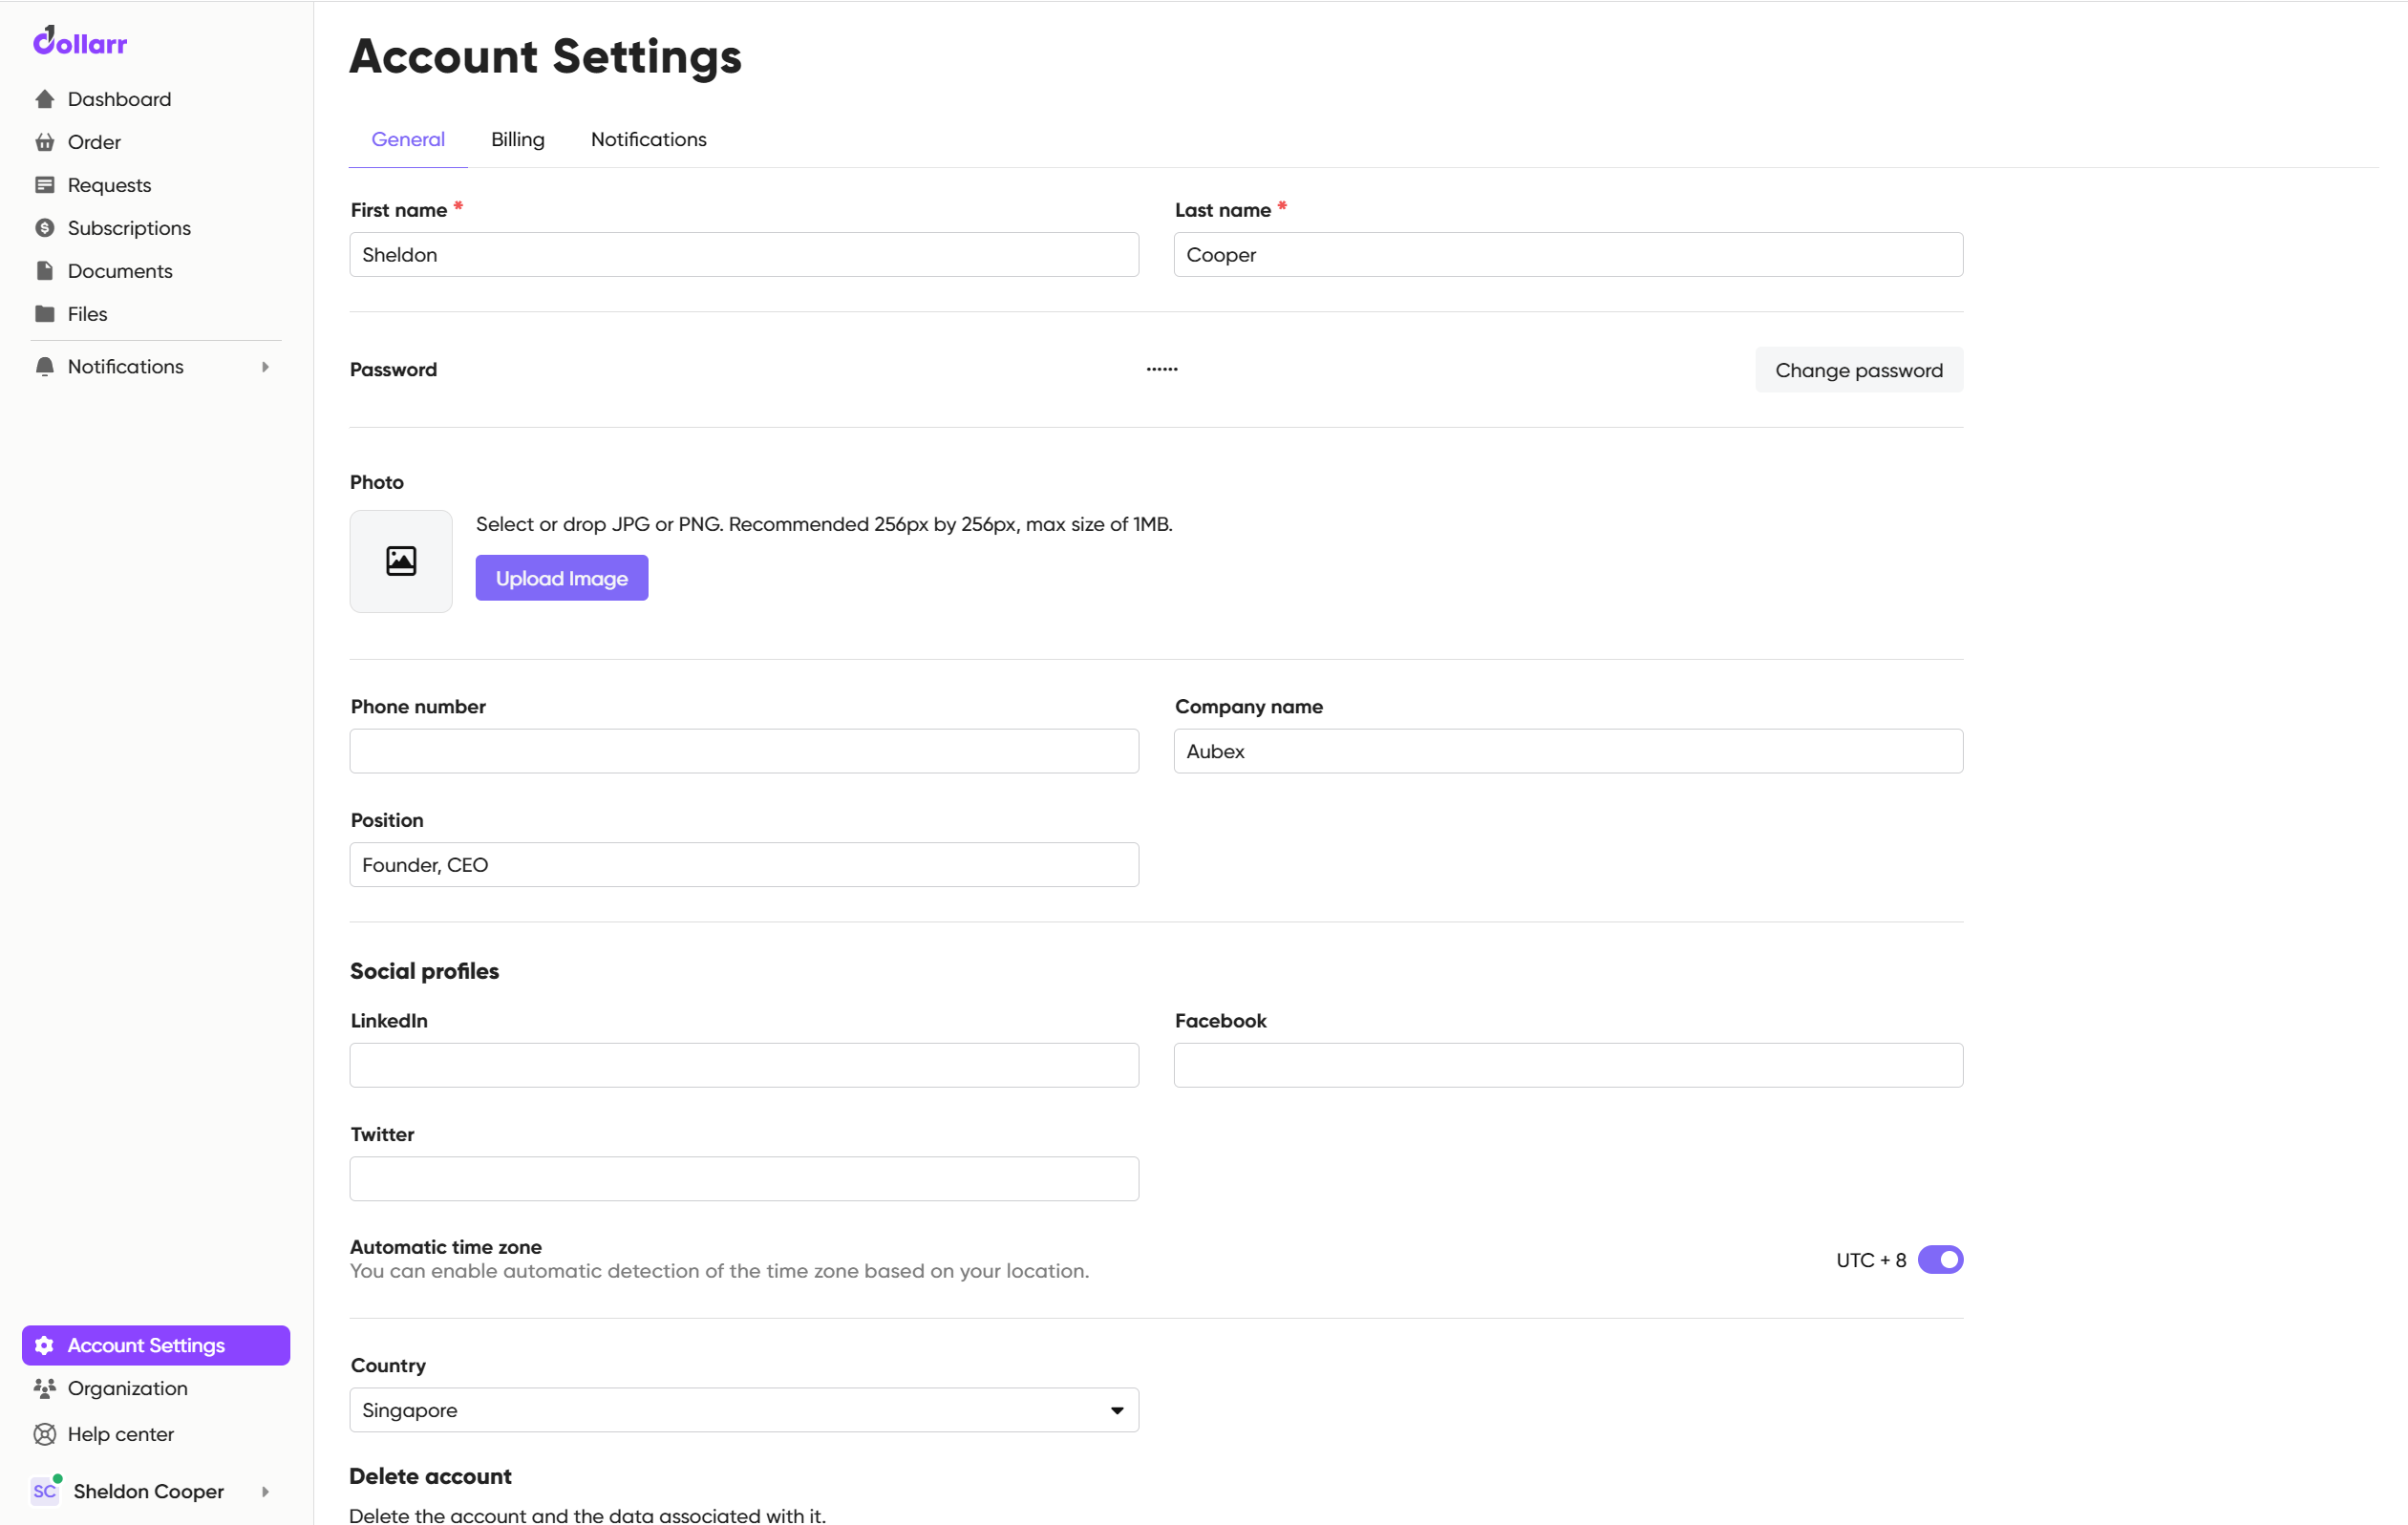The image size is (2408, 1525).
Task: Open Order via basket icon
Action: point(44,142)
